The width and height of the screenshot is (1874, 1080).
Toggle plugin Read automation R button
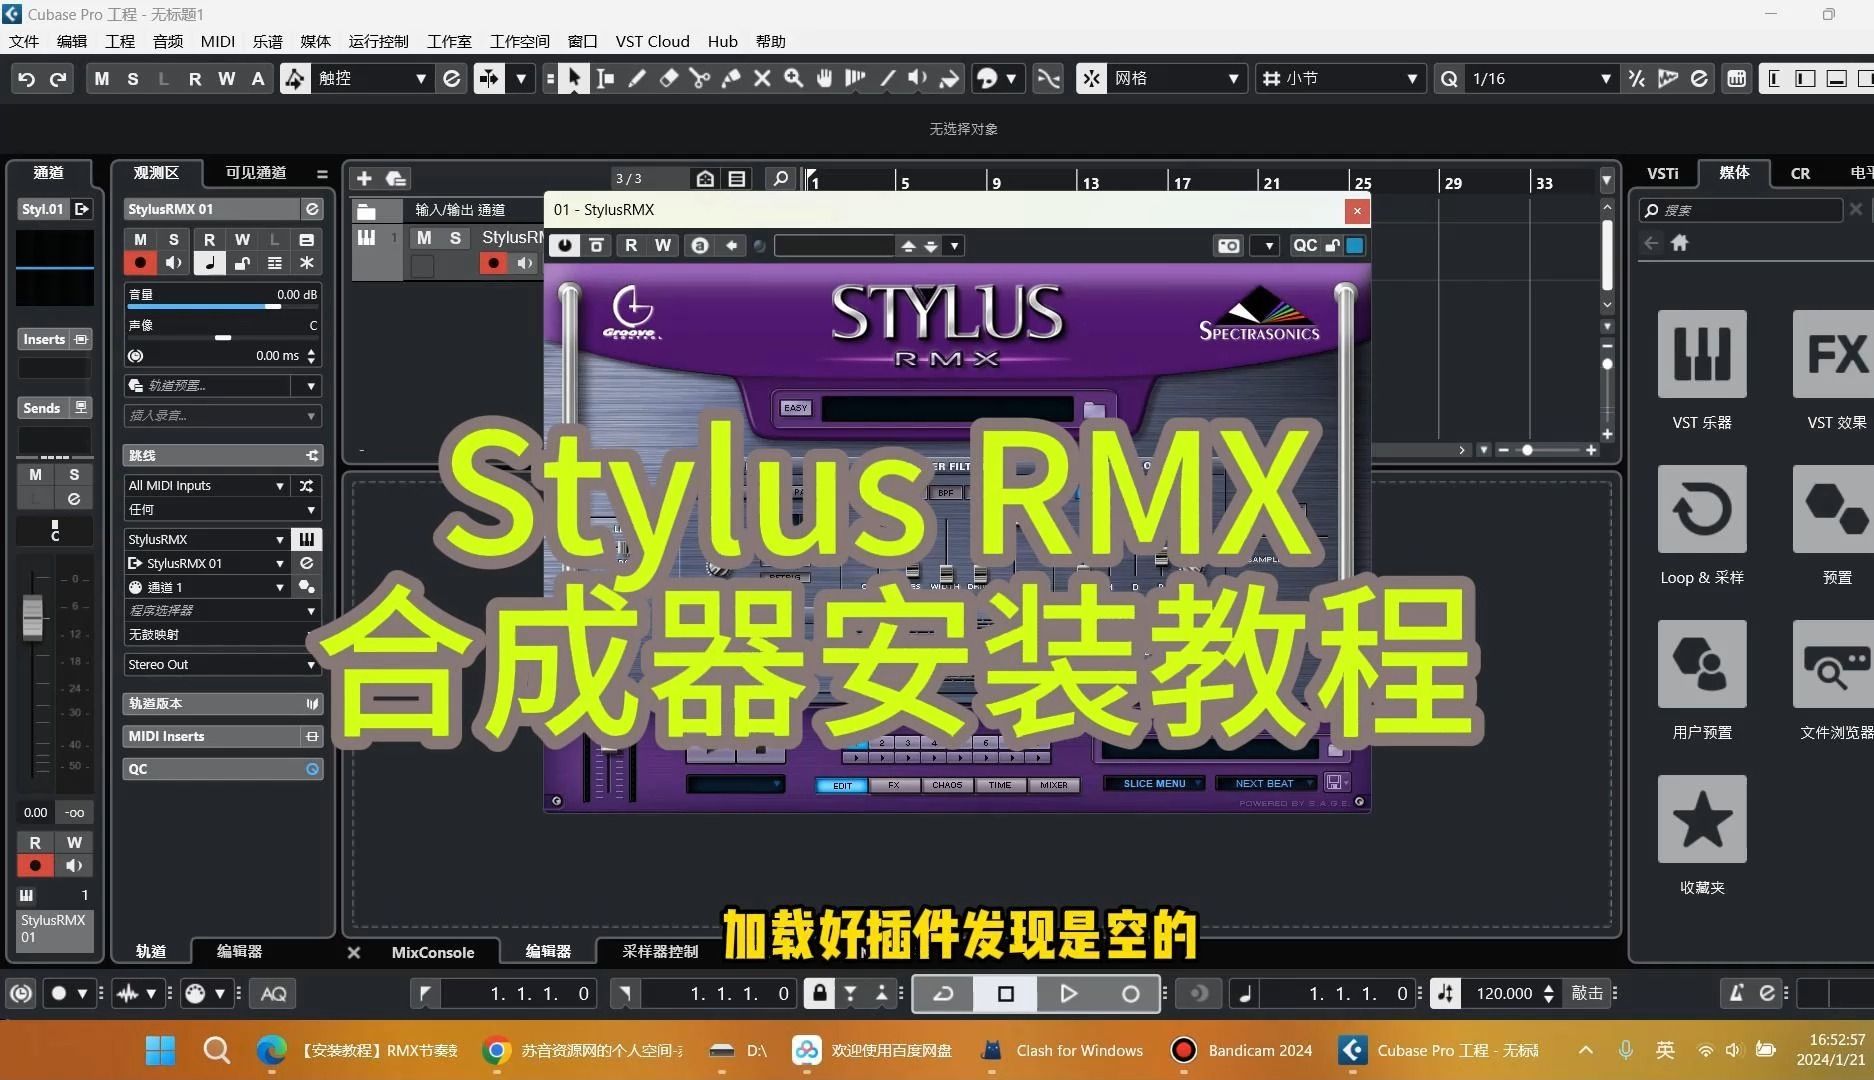[x=631, y=245]
